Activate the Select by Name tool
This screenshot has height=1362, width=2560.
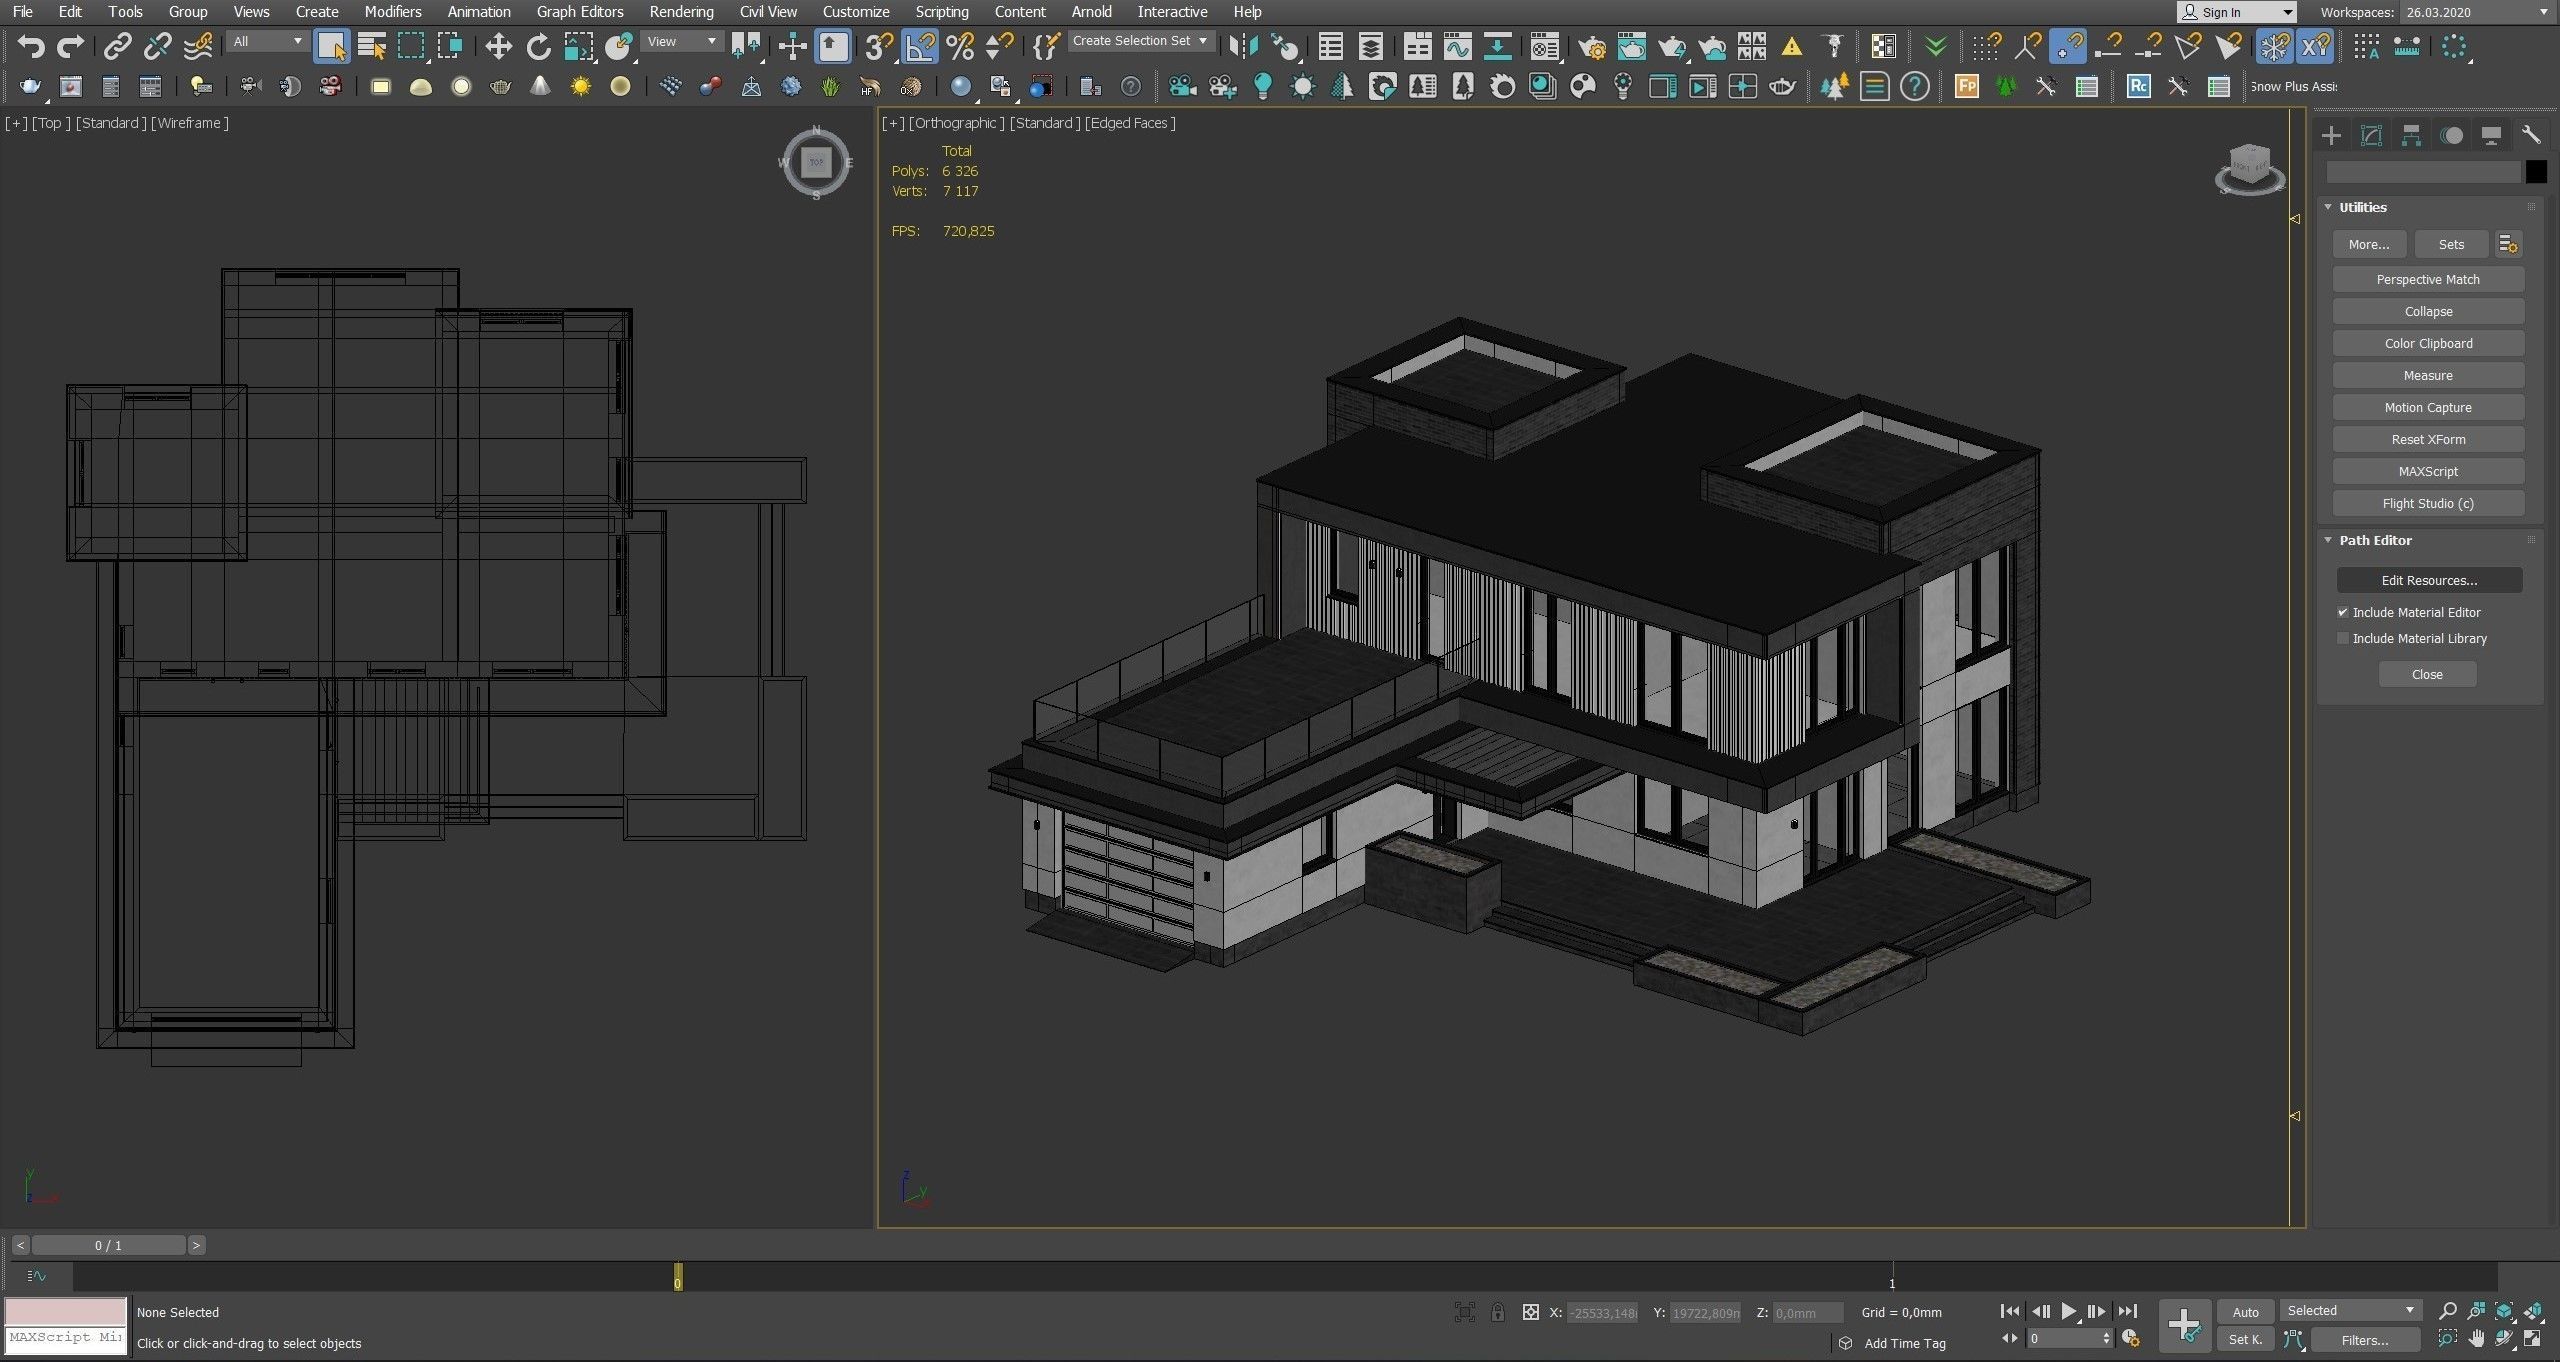pyautogui.click(x=372, y=46)
